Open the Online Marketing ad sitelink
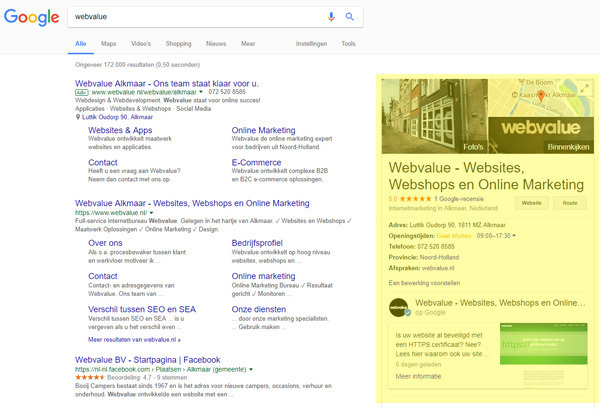This screenshot has height=409, width=600. click(x=263, y=130)
